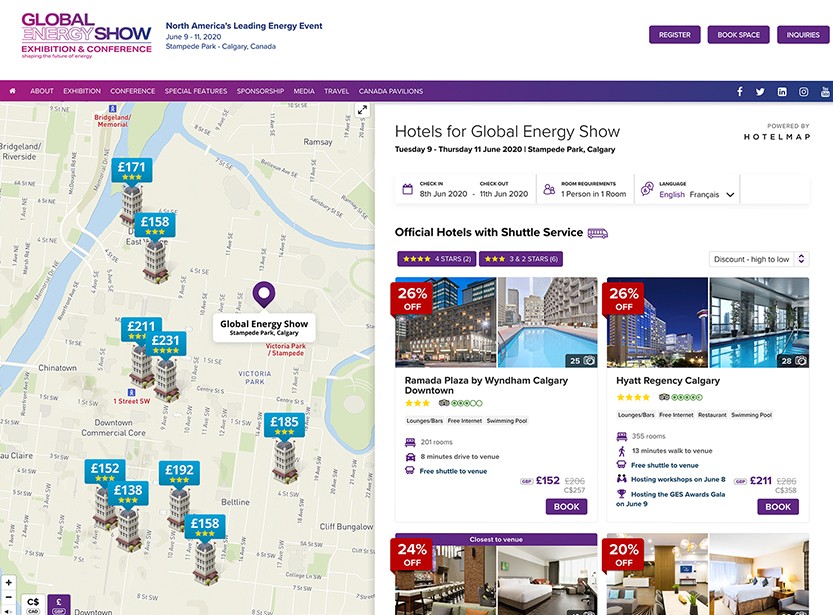
Task: View the 20% off hotel bedroom photo
Action: (760, 575)
